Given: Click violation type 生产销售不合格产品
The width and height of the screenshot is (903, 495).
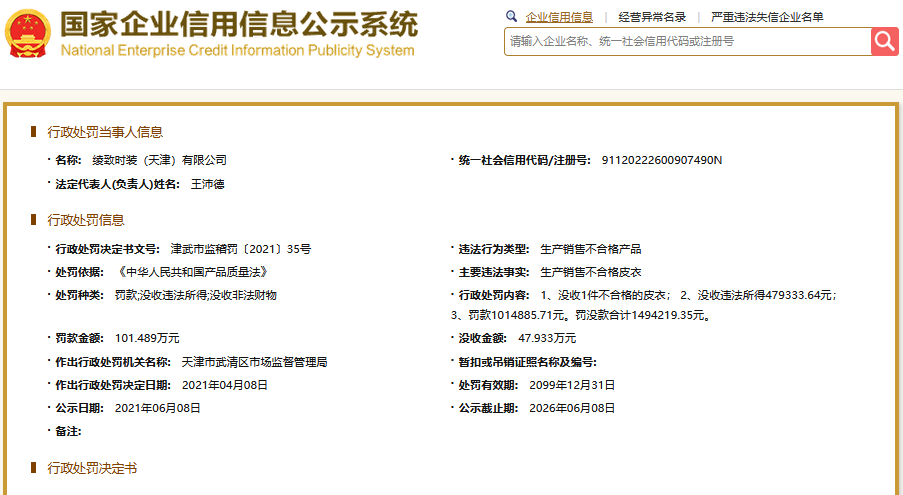Looking at the screenshot, I should coord(591,249).
